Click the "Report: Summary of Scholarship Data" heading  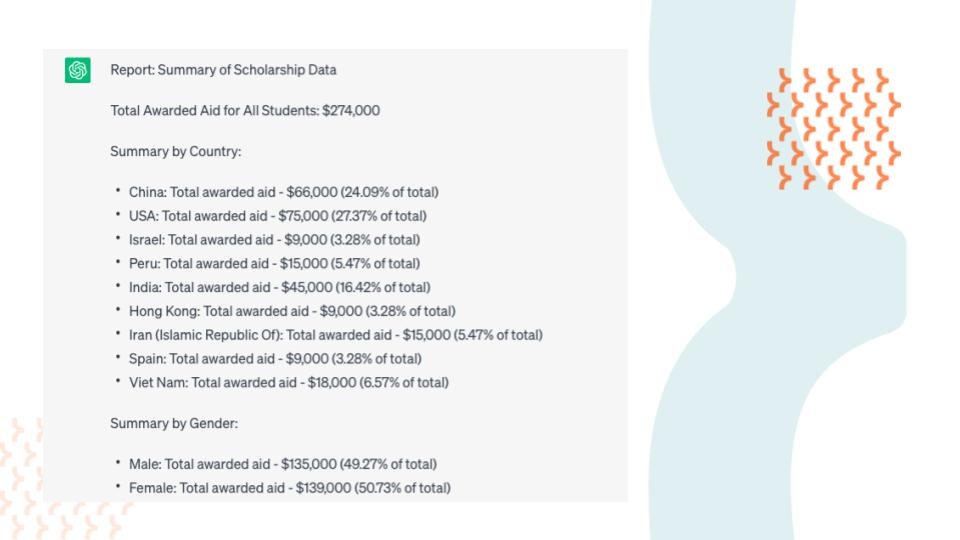pyautogui.click(x=223, y=70)
